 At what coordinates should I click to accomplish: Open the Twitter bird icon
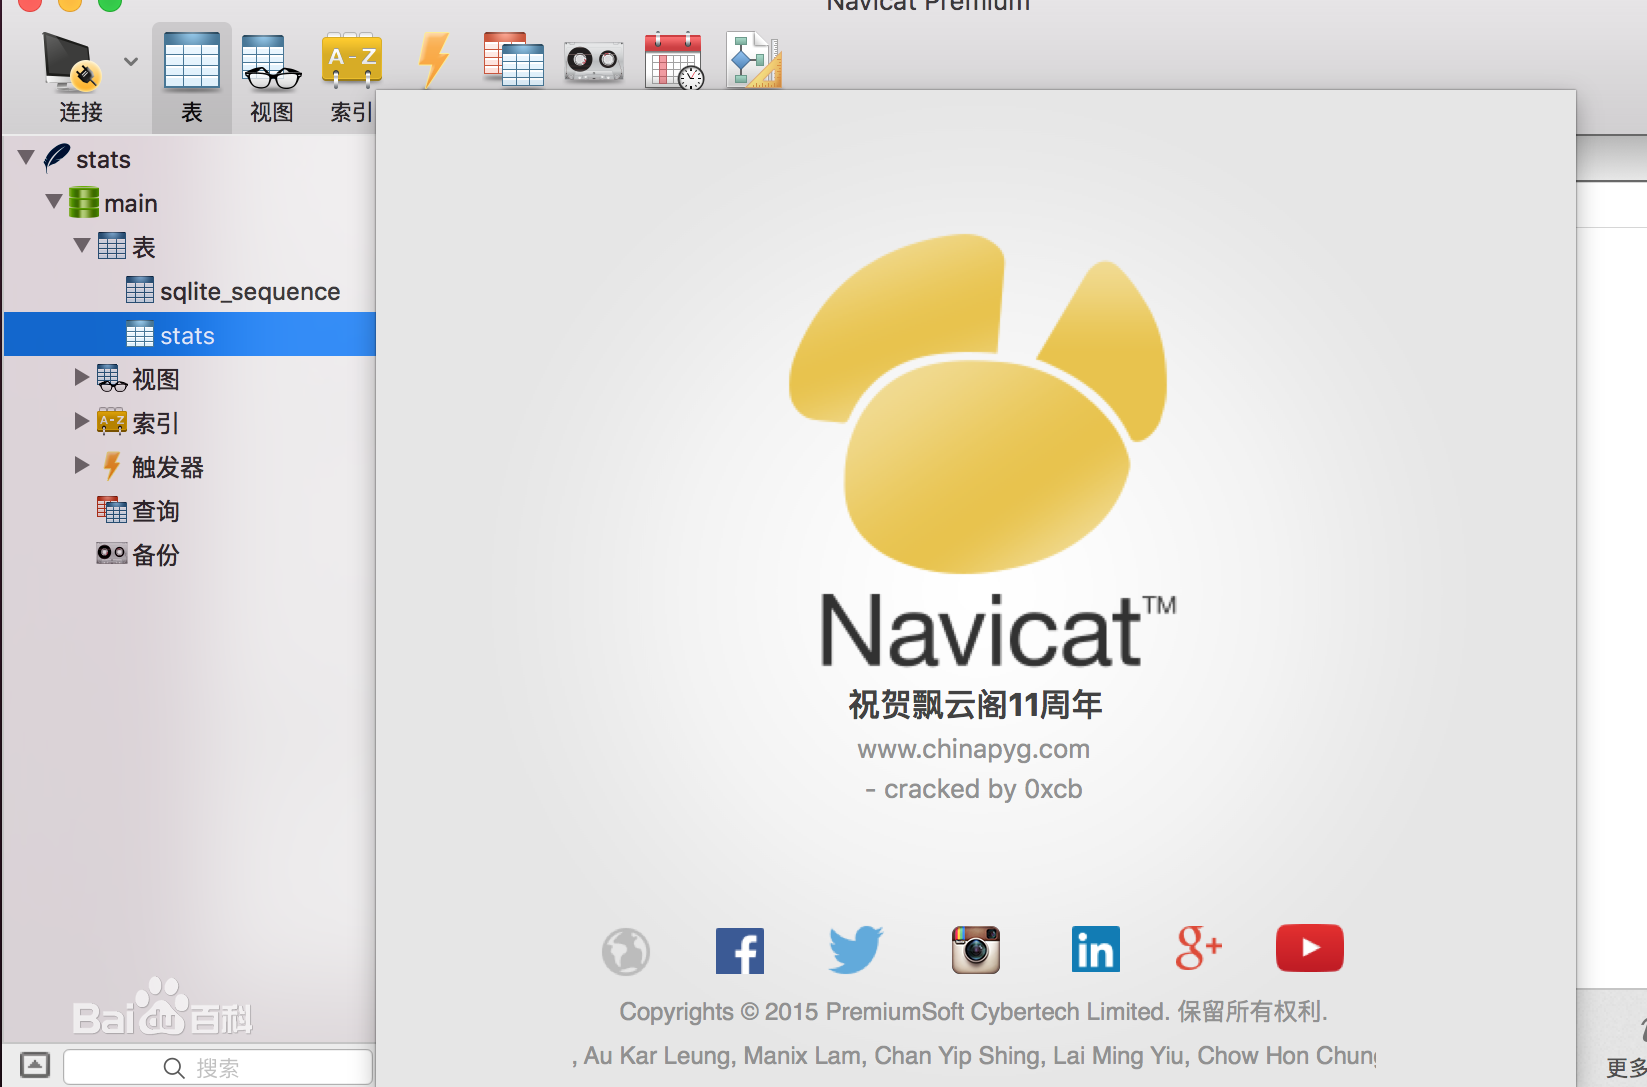pyautogui.click(x=856, y=949)
